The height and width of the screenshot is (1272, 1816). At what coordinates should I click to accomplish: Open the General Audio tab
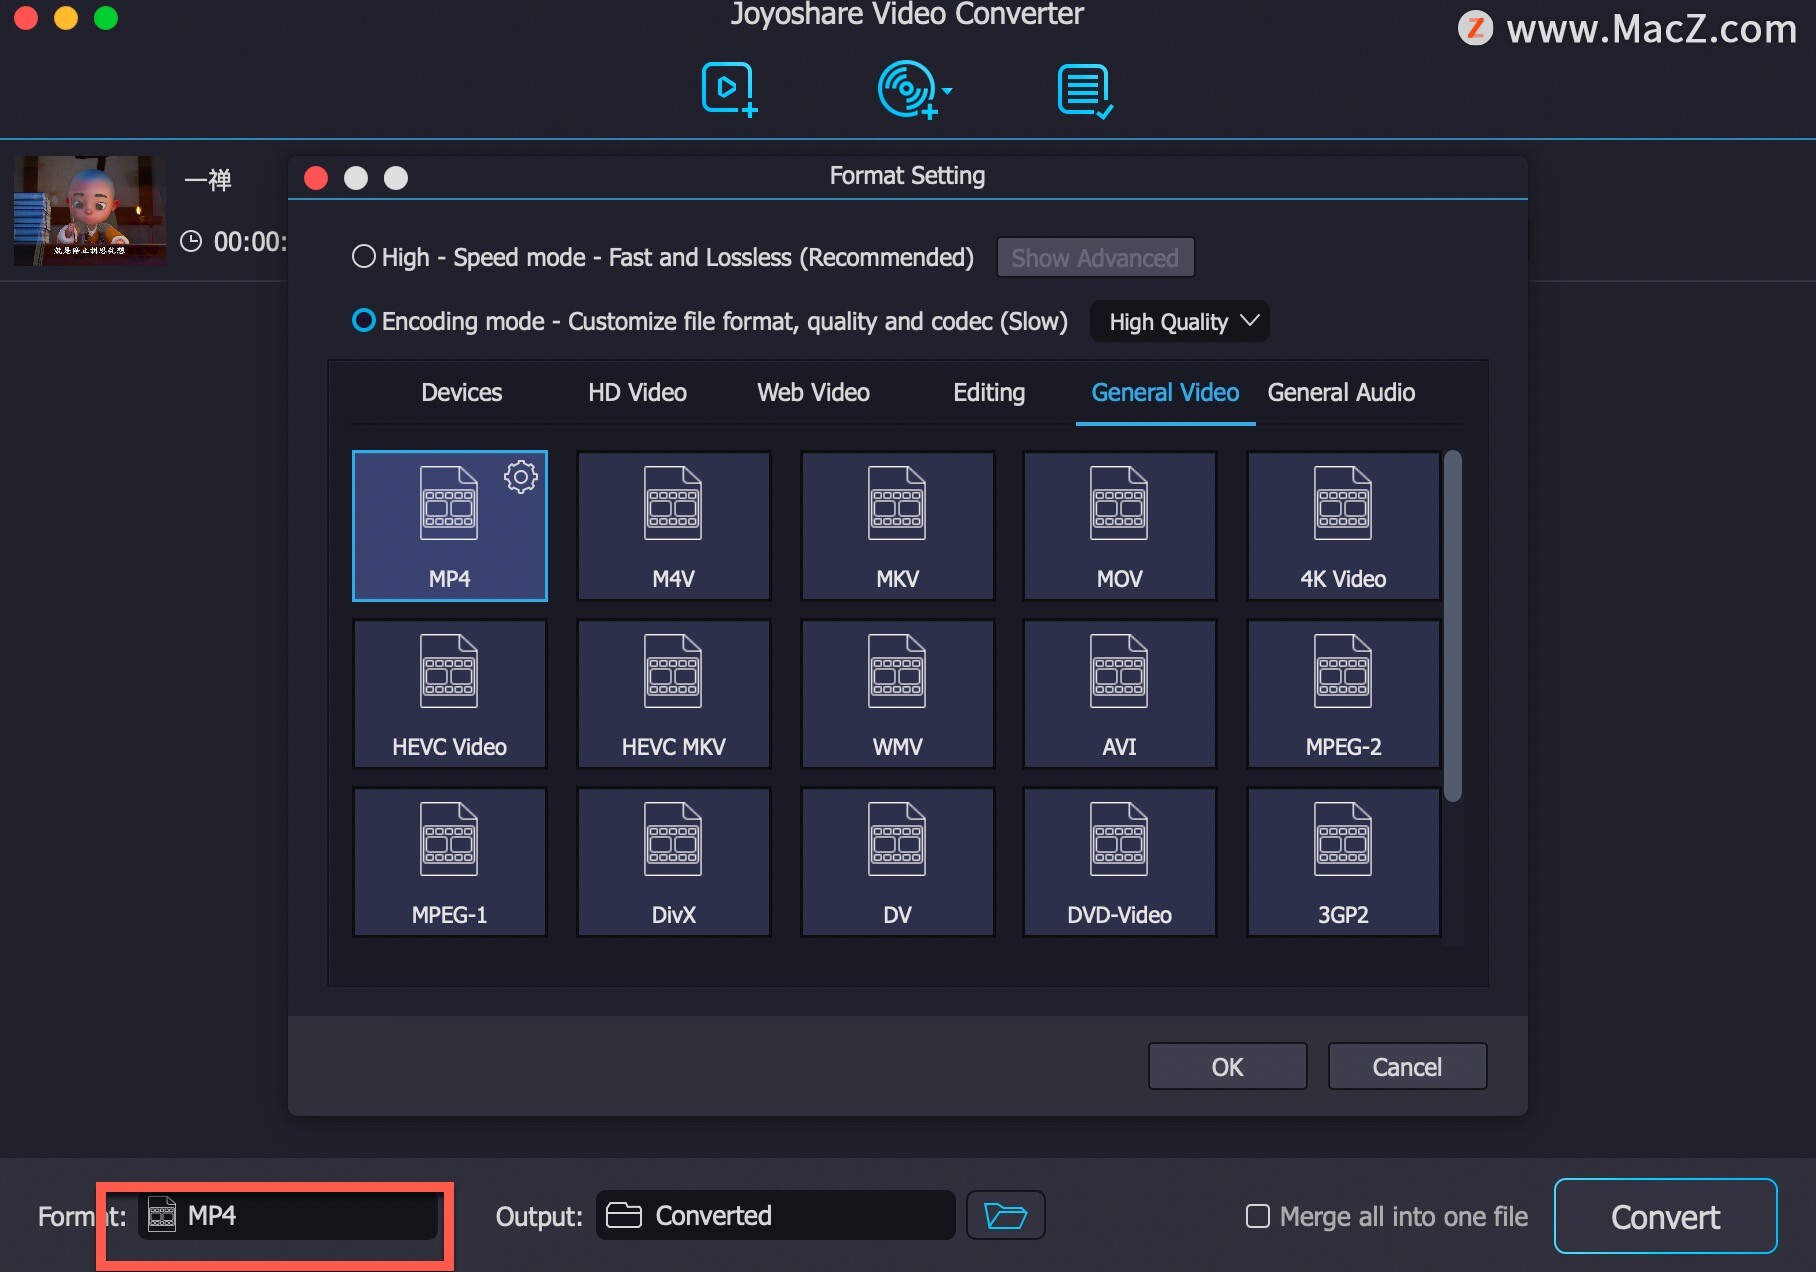pos(1342,392)
